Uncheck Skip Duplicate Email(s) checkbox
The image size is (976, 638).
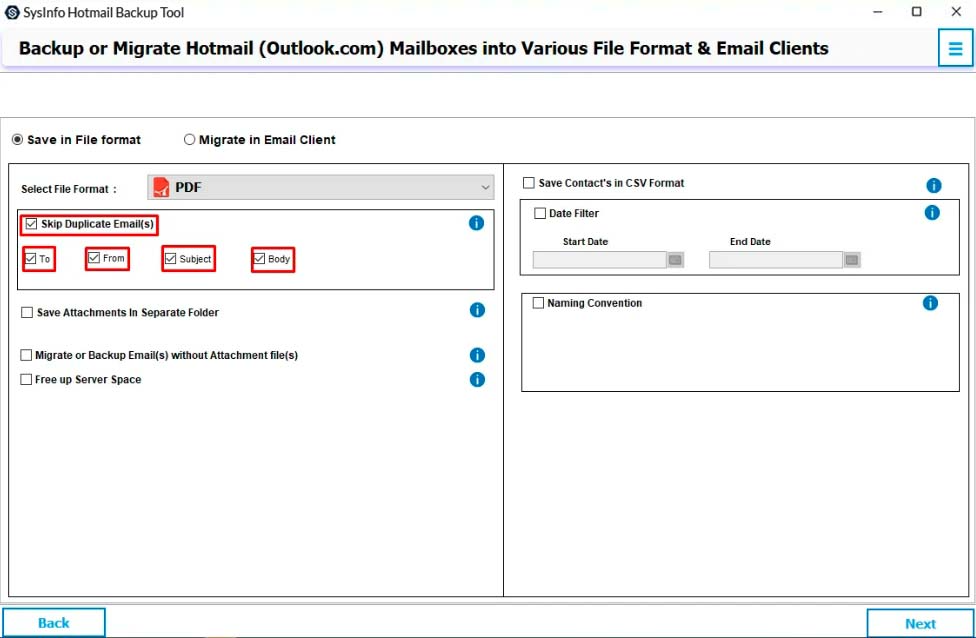pos(31,223)
